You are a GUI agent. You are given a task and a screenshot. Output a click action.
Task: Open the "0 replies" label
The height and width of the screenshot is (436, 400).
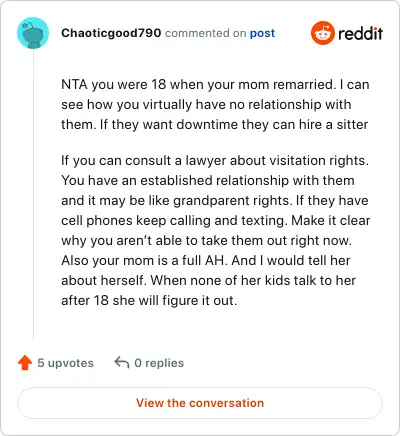point(159,363)
